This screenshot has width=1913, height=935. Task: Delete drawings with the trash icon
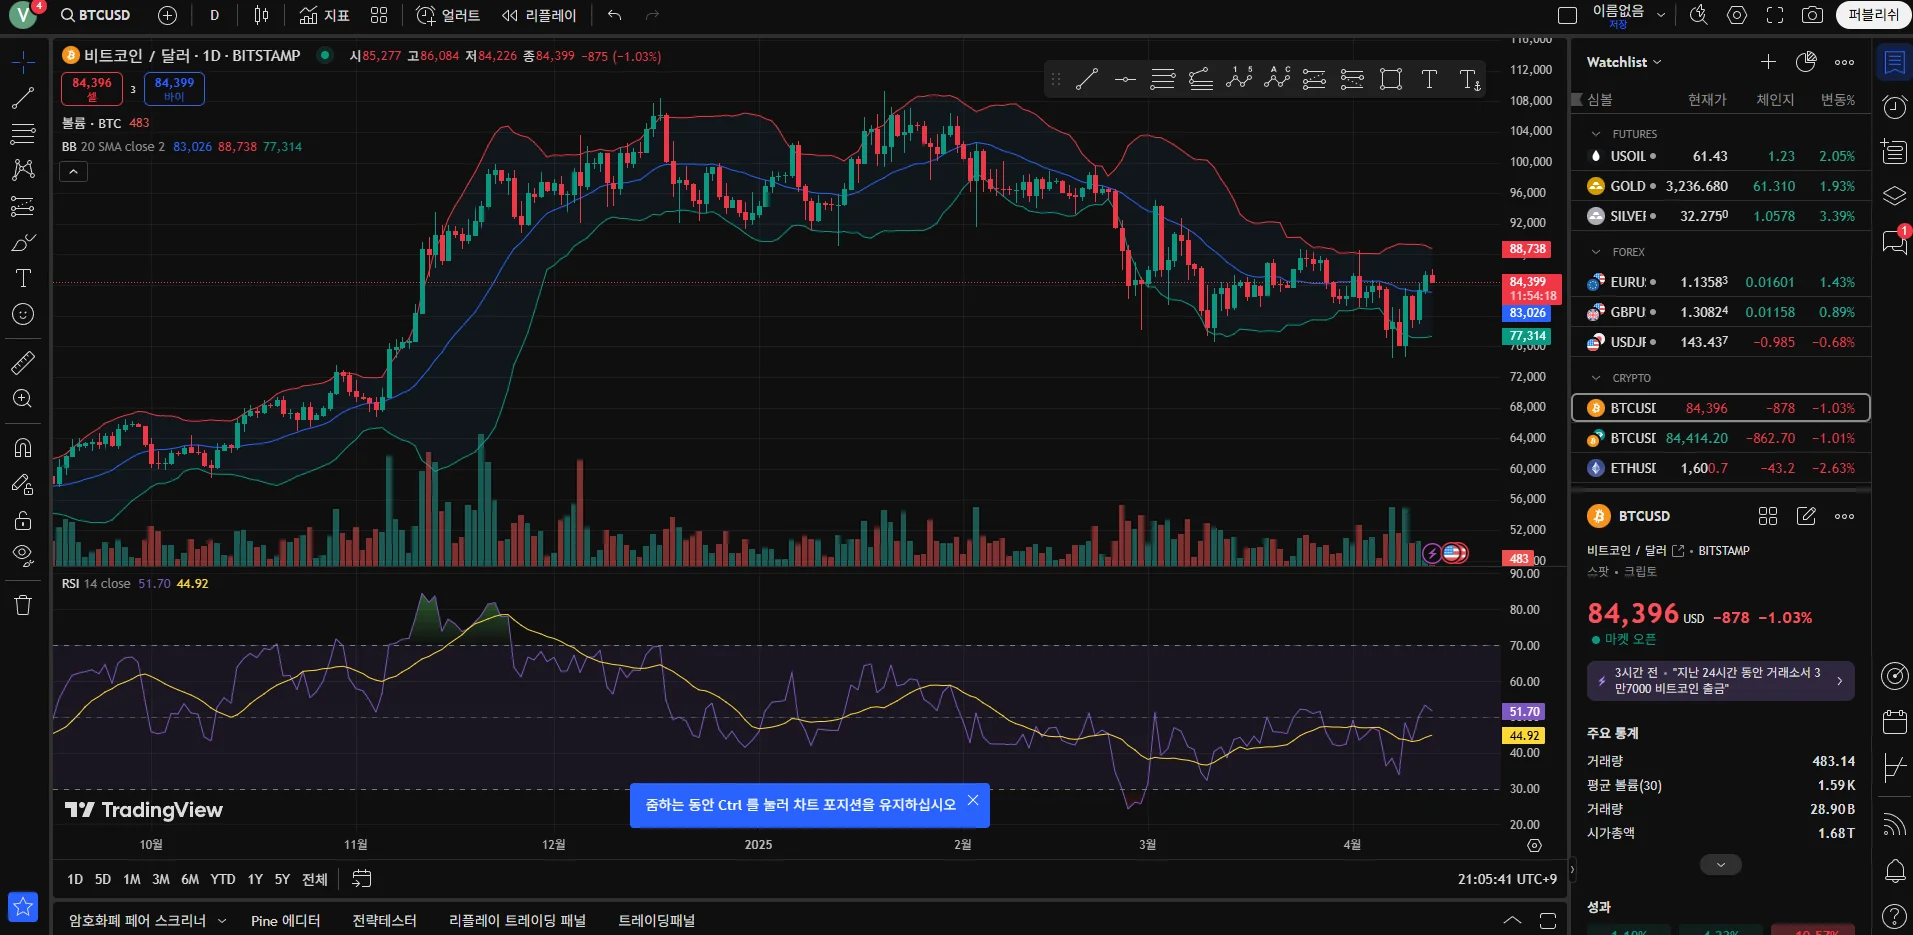[23, 604]
